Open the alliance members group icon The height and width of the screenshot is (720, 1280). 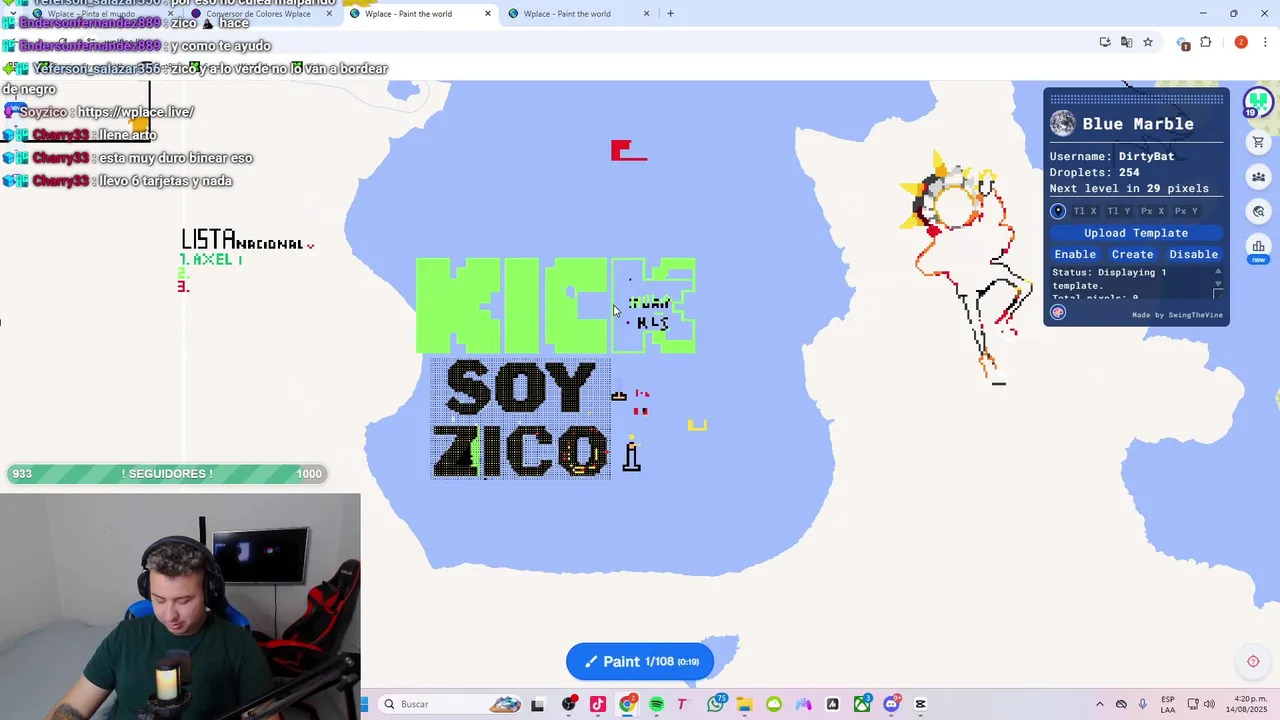click(1258, 177)
